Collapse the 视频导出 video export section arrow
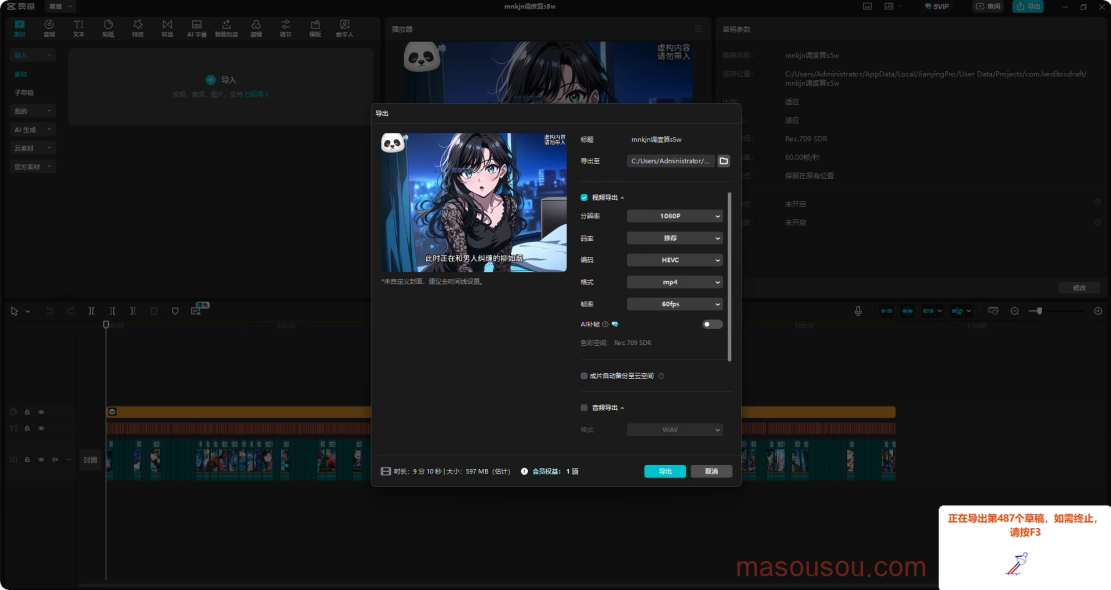 [x=622, y=198]
